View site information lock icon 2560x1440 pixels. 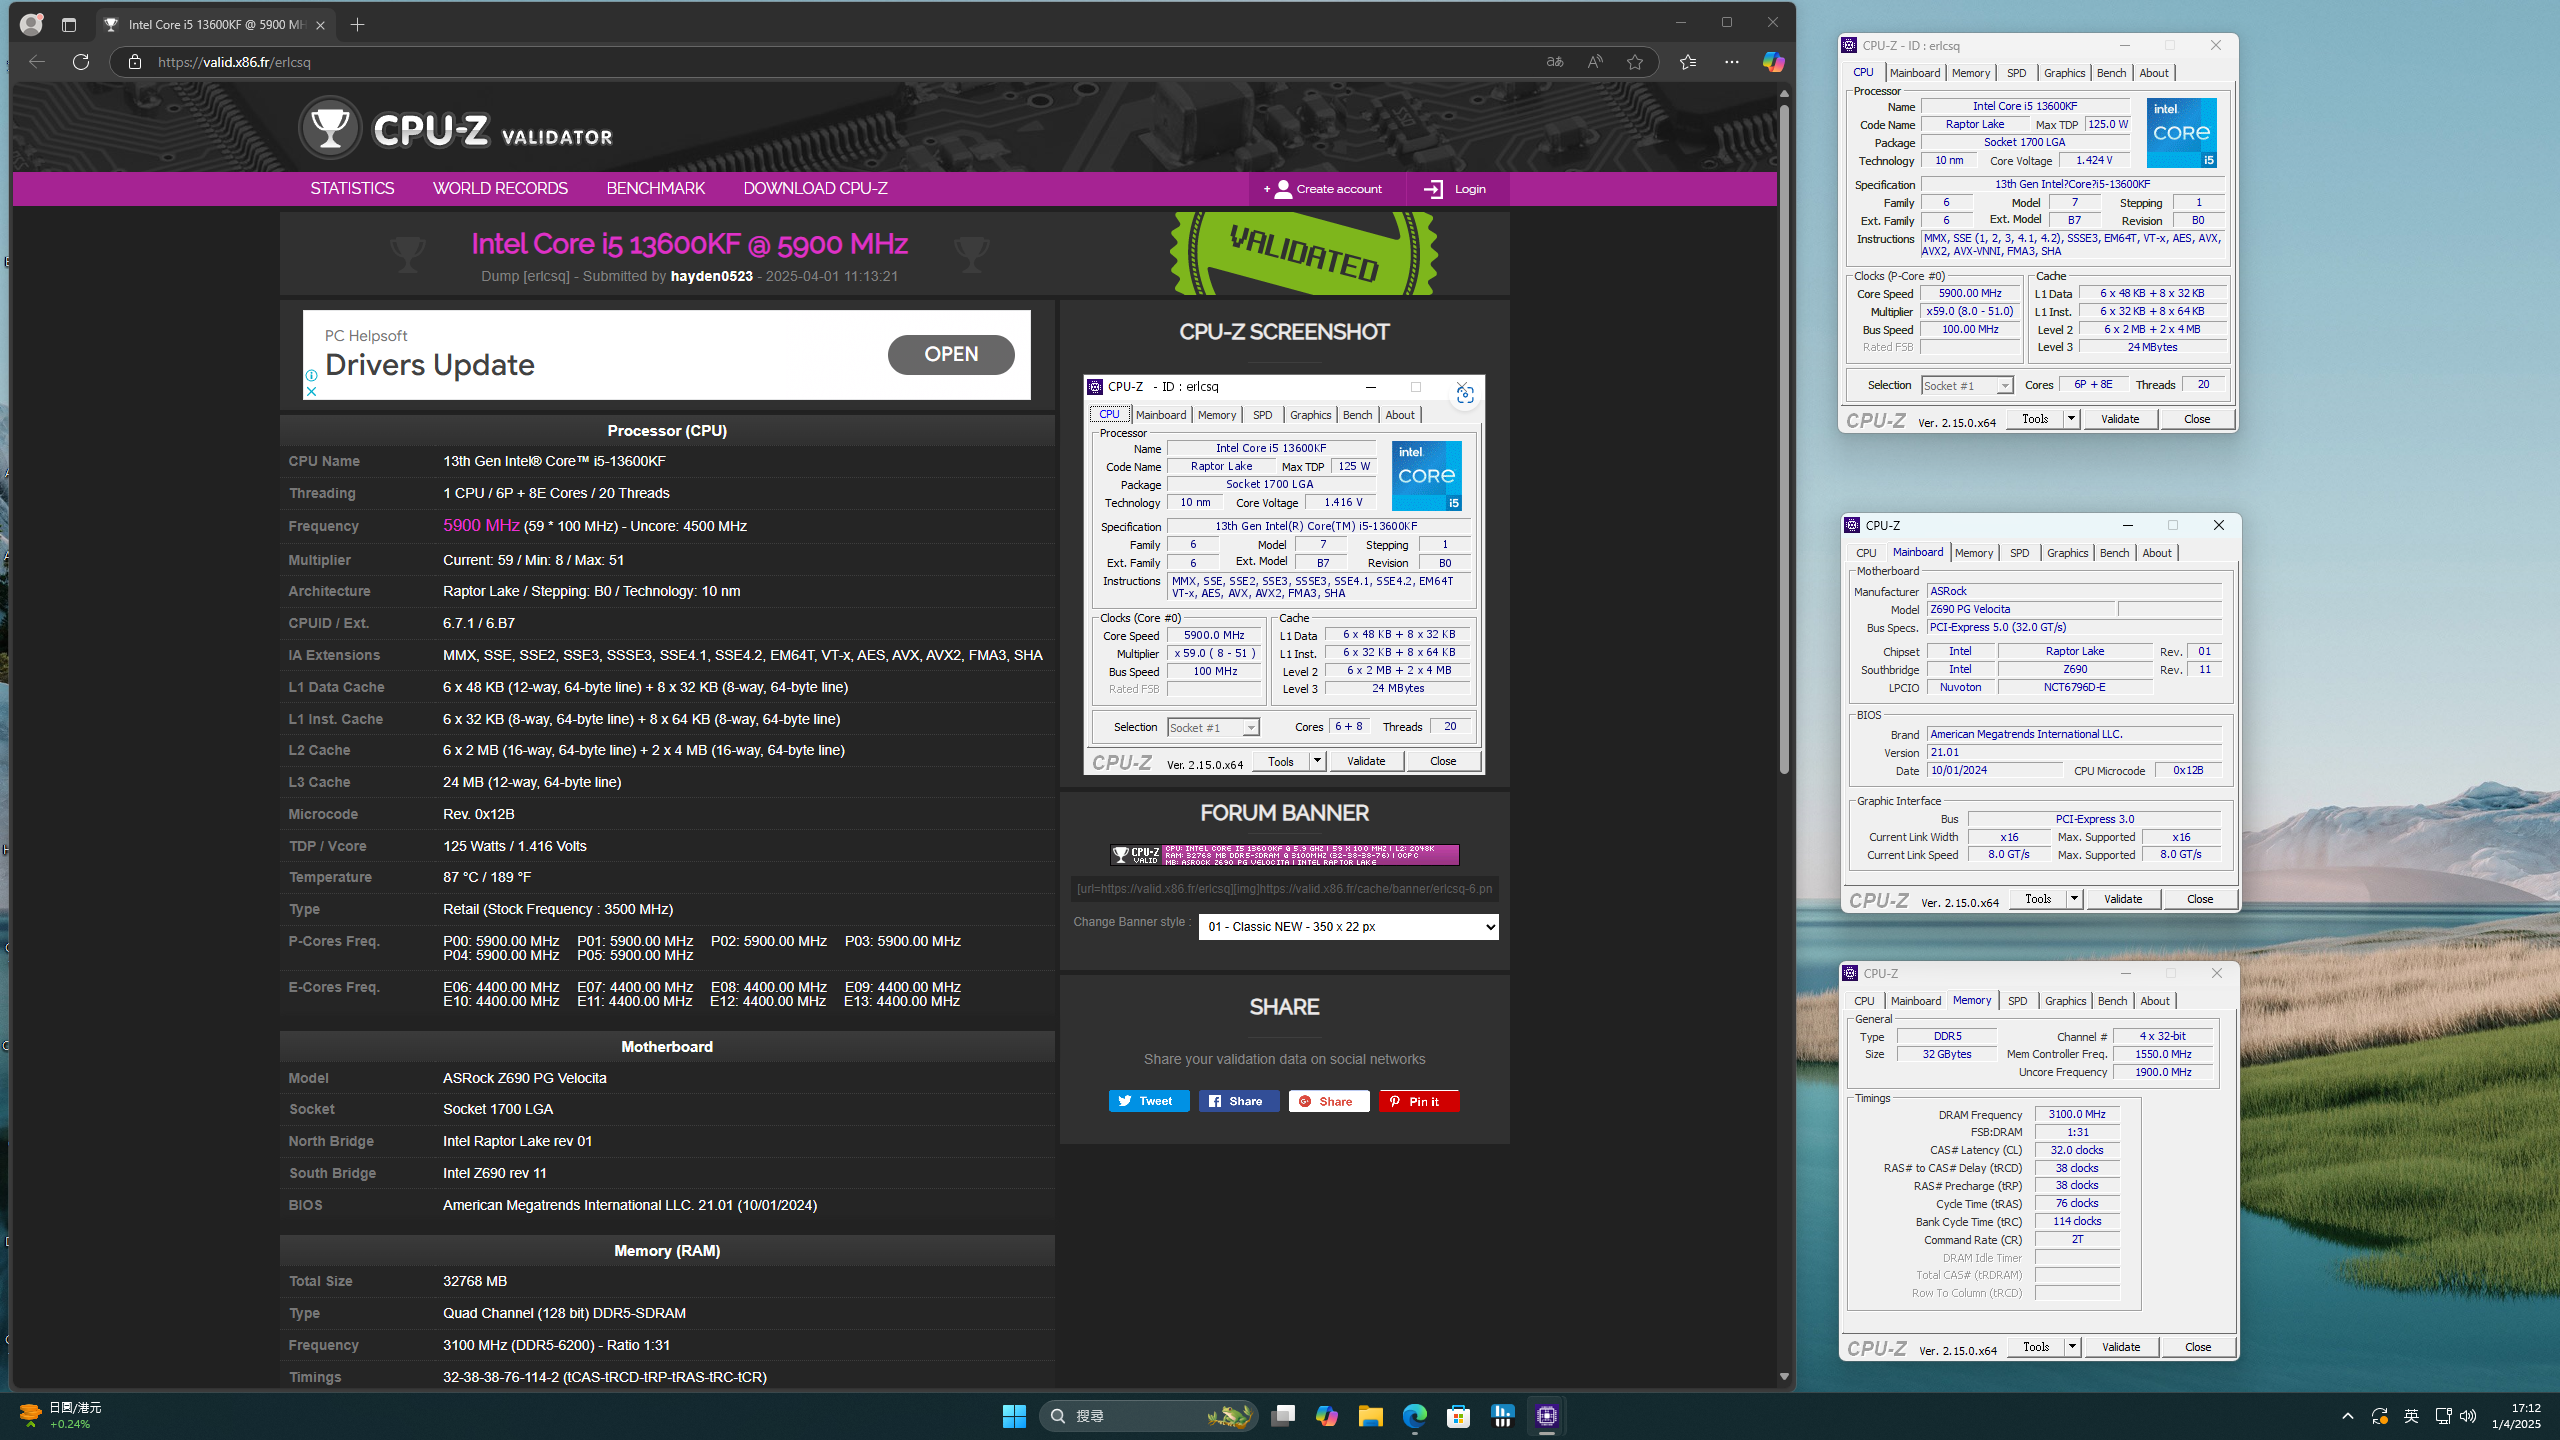click(x=134, y=62)
